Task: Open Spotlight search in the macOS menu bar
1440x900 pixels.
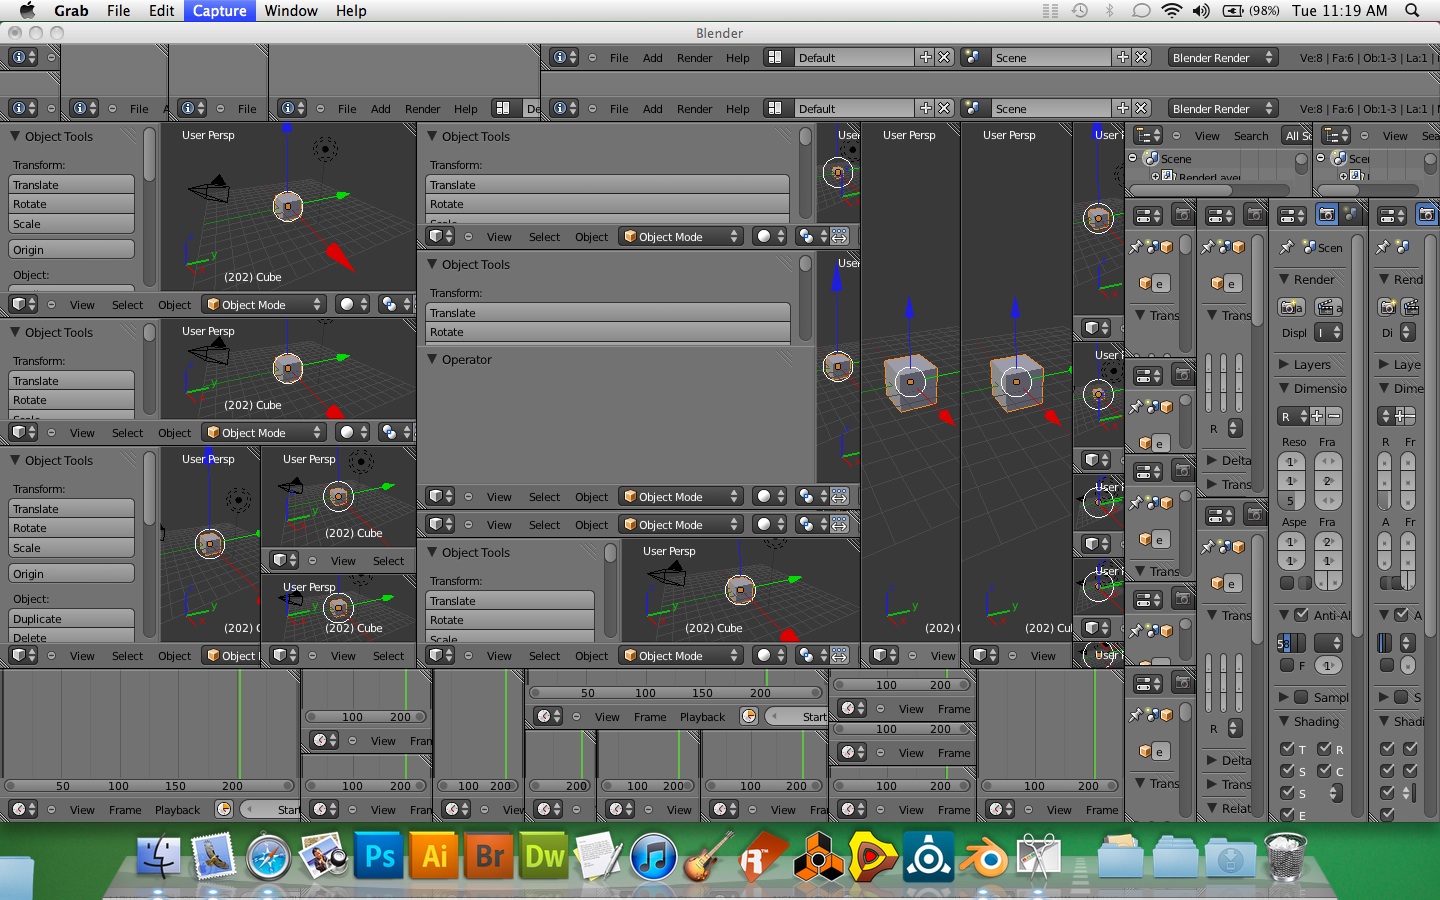Action: (1412, 11)
